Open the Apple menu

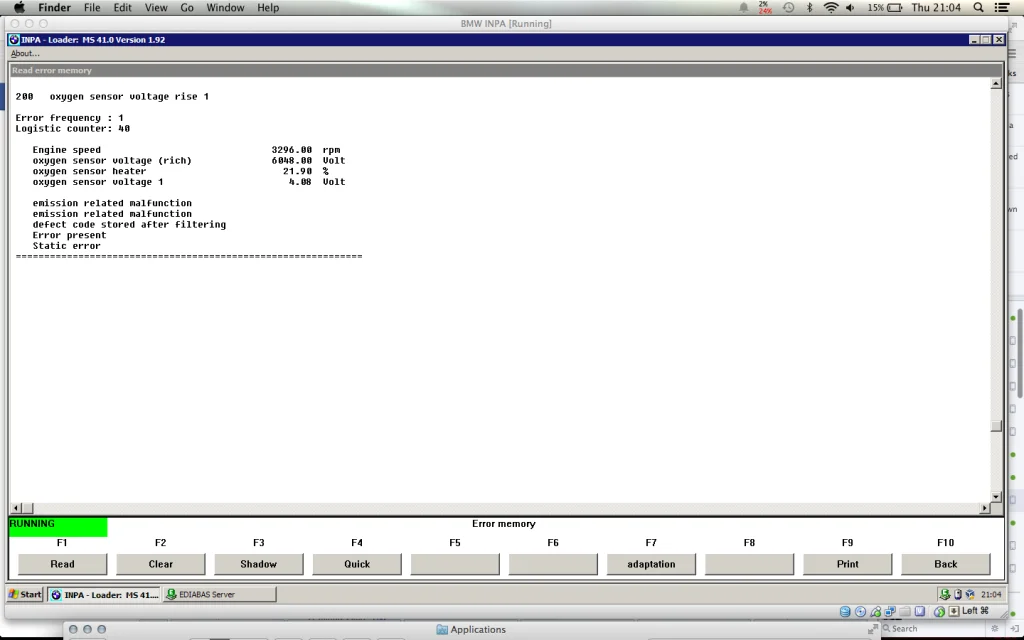coord(19,8)
